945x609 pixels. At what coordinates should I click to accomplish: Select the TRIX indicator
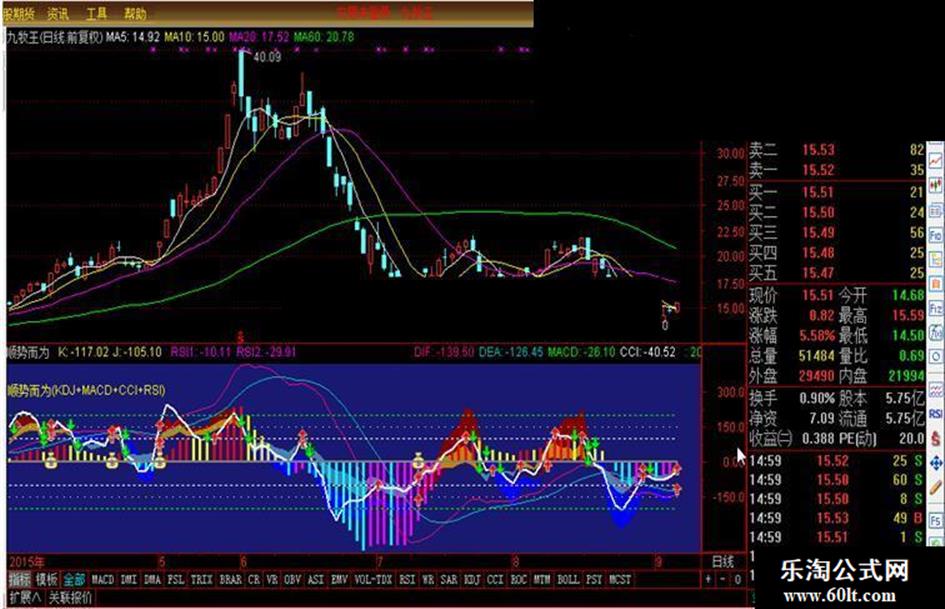[x=201, y=579]
